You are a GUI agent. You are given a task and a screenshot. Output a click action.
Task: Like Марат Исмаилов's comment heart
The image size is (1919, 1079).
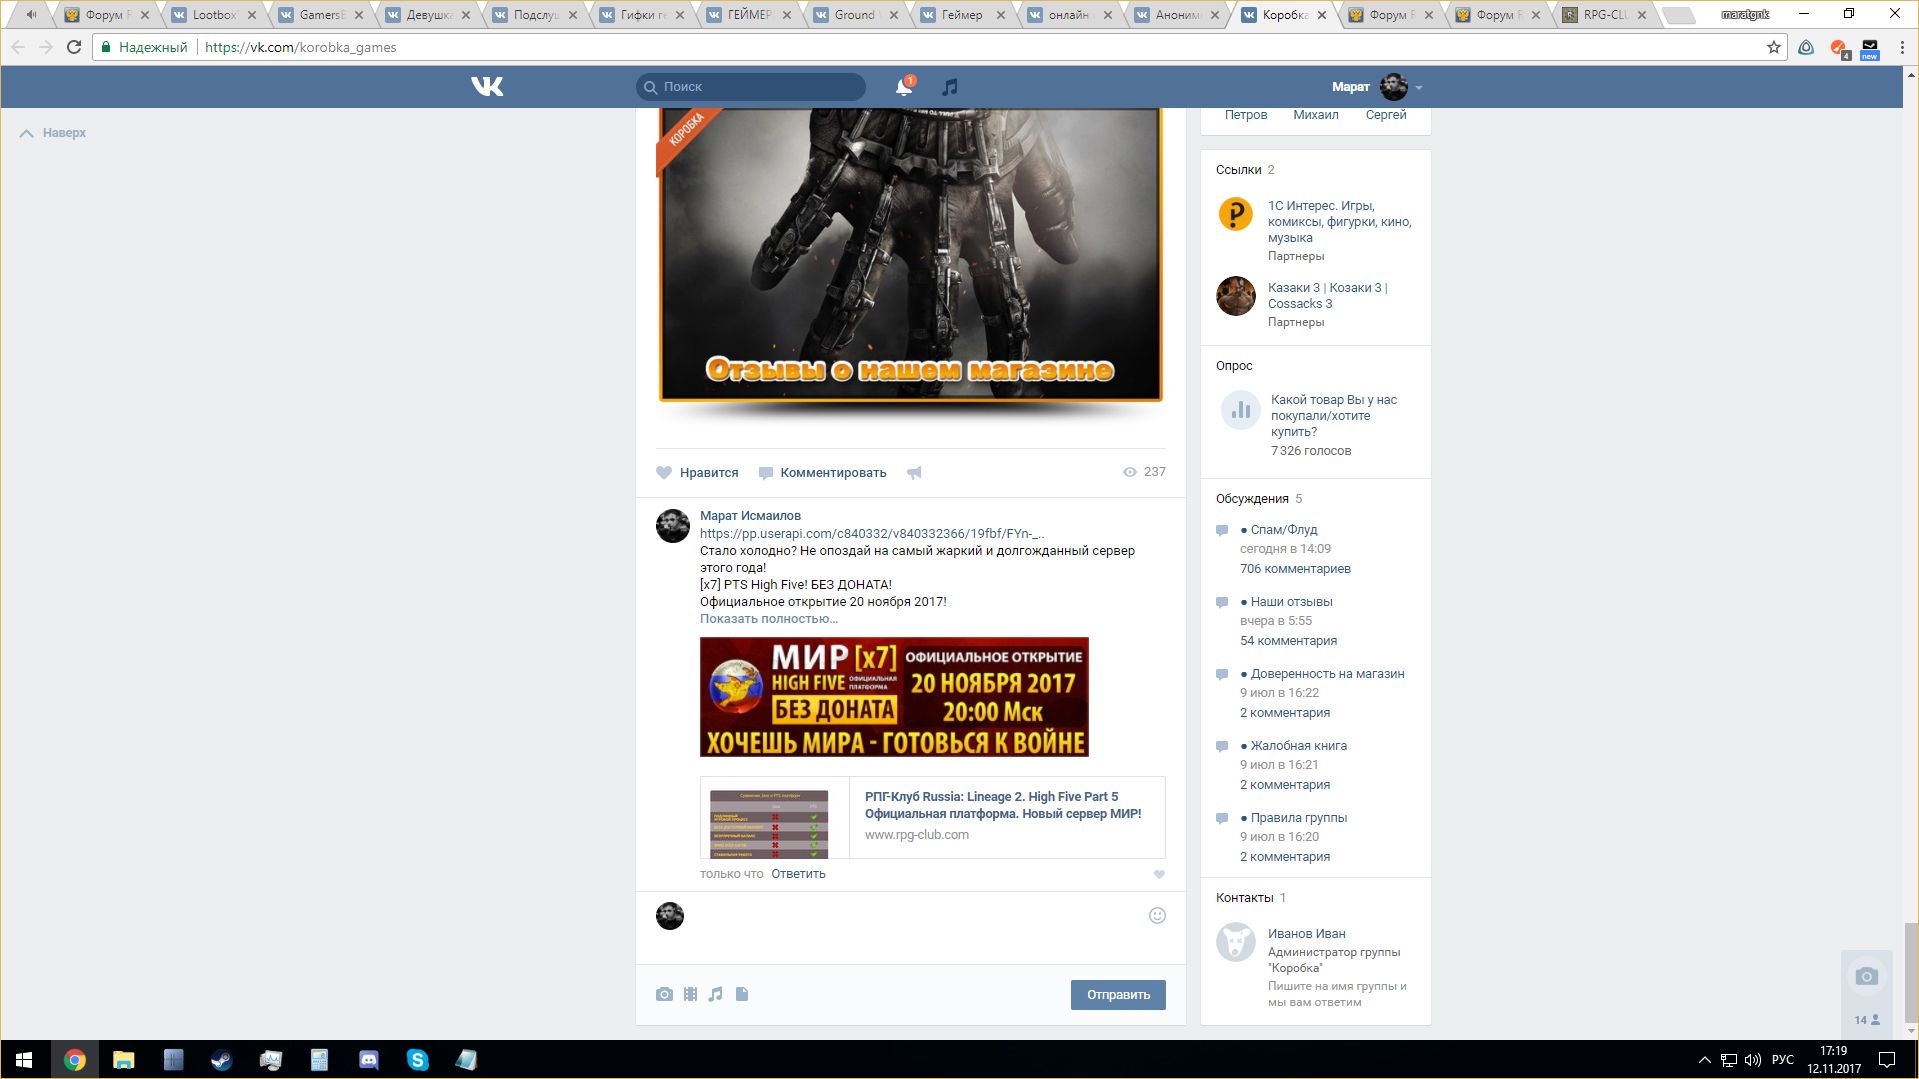1159,875
